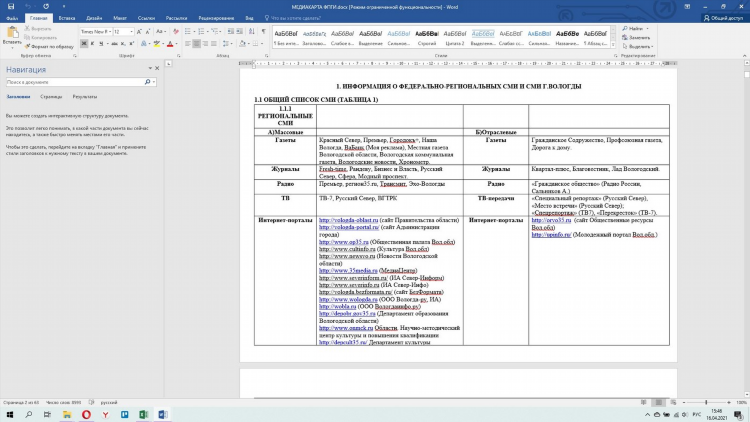The width and height of the screenshot is (750, 422).
Task: Decrease paragraph indent
Action: (231, 32)
